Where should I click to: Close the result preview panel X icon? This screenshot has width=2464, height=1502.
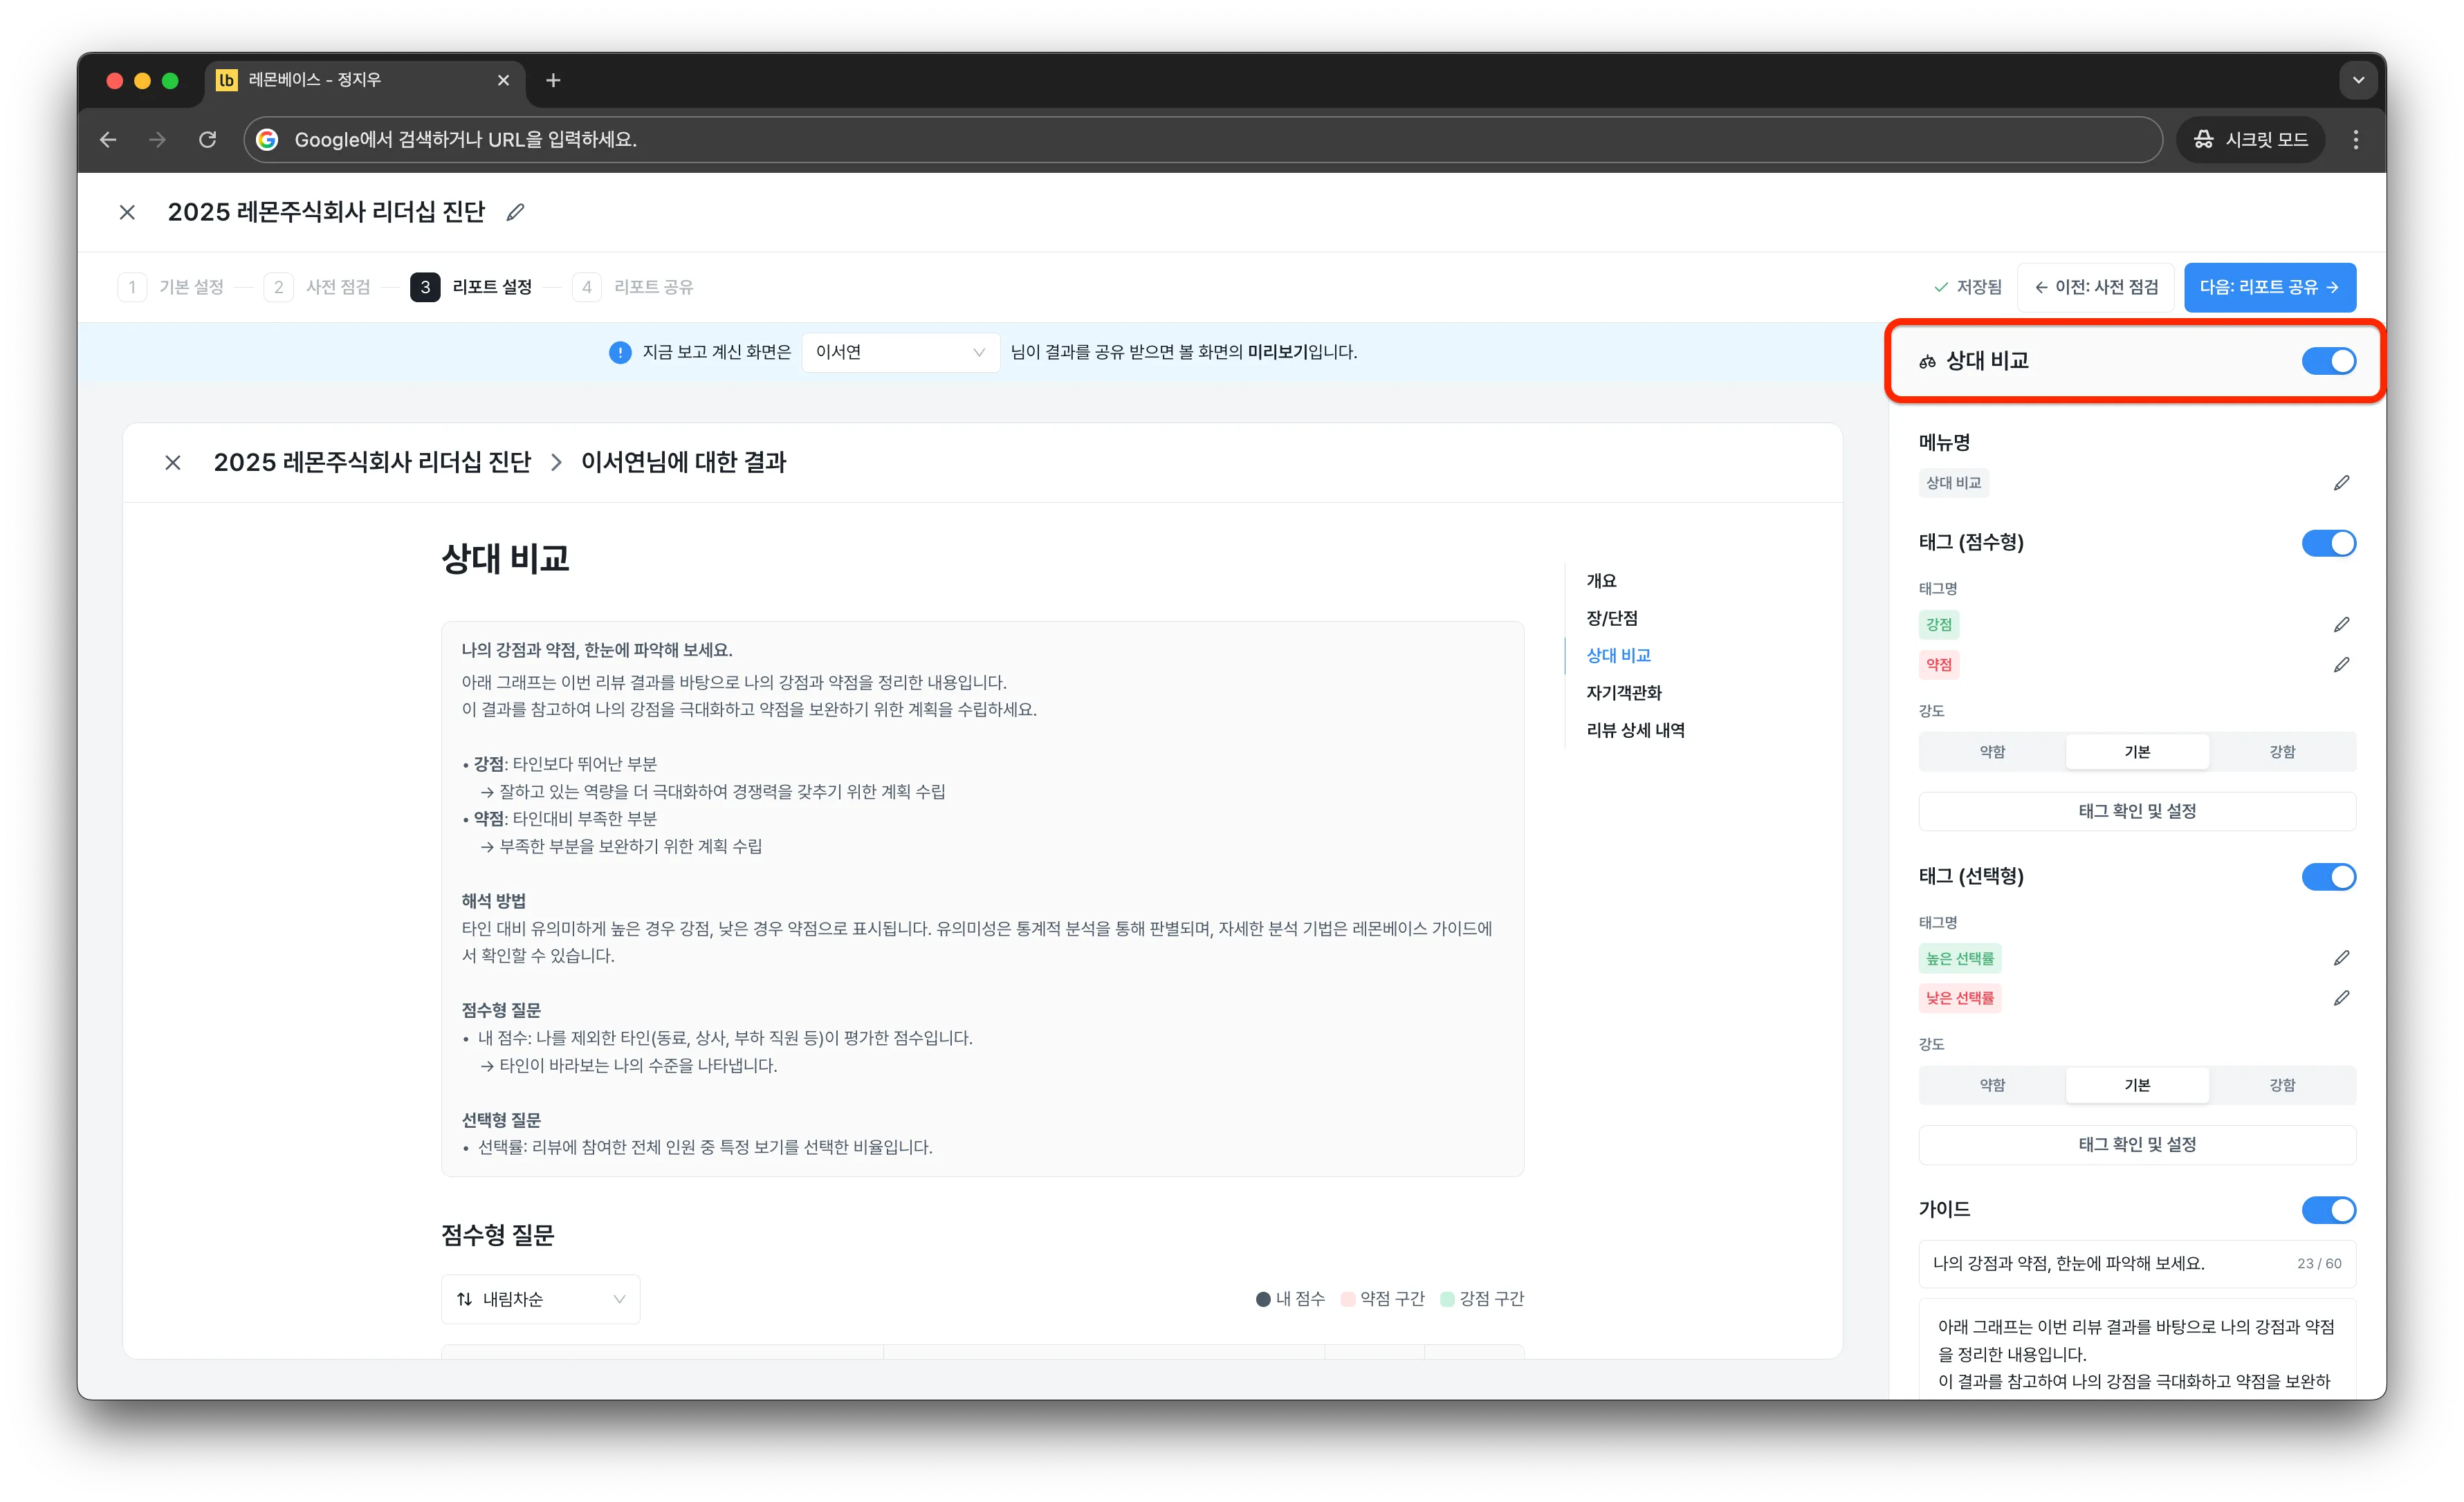173,462
